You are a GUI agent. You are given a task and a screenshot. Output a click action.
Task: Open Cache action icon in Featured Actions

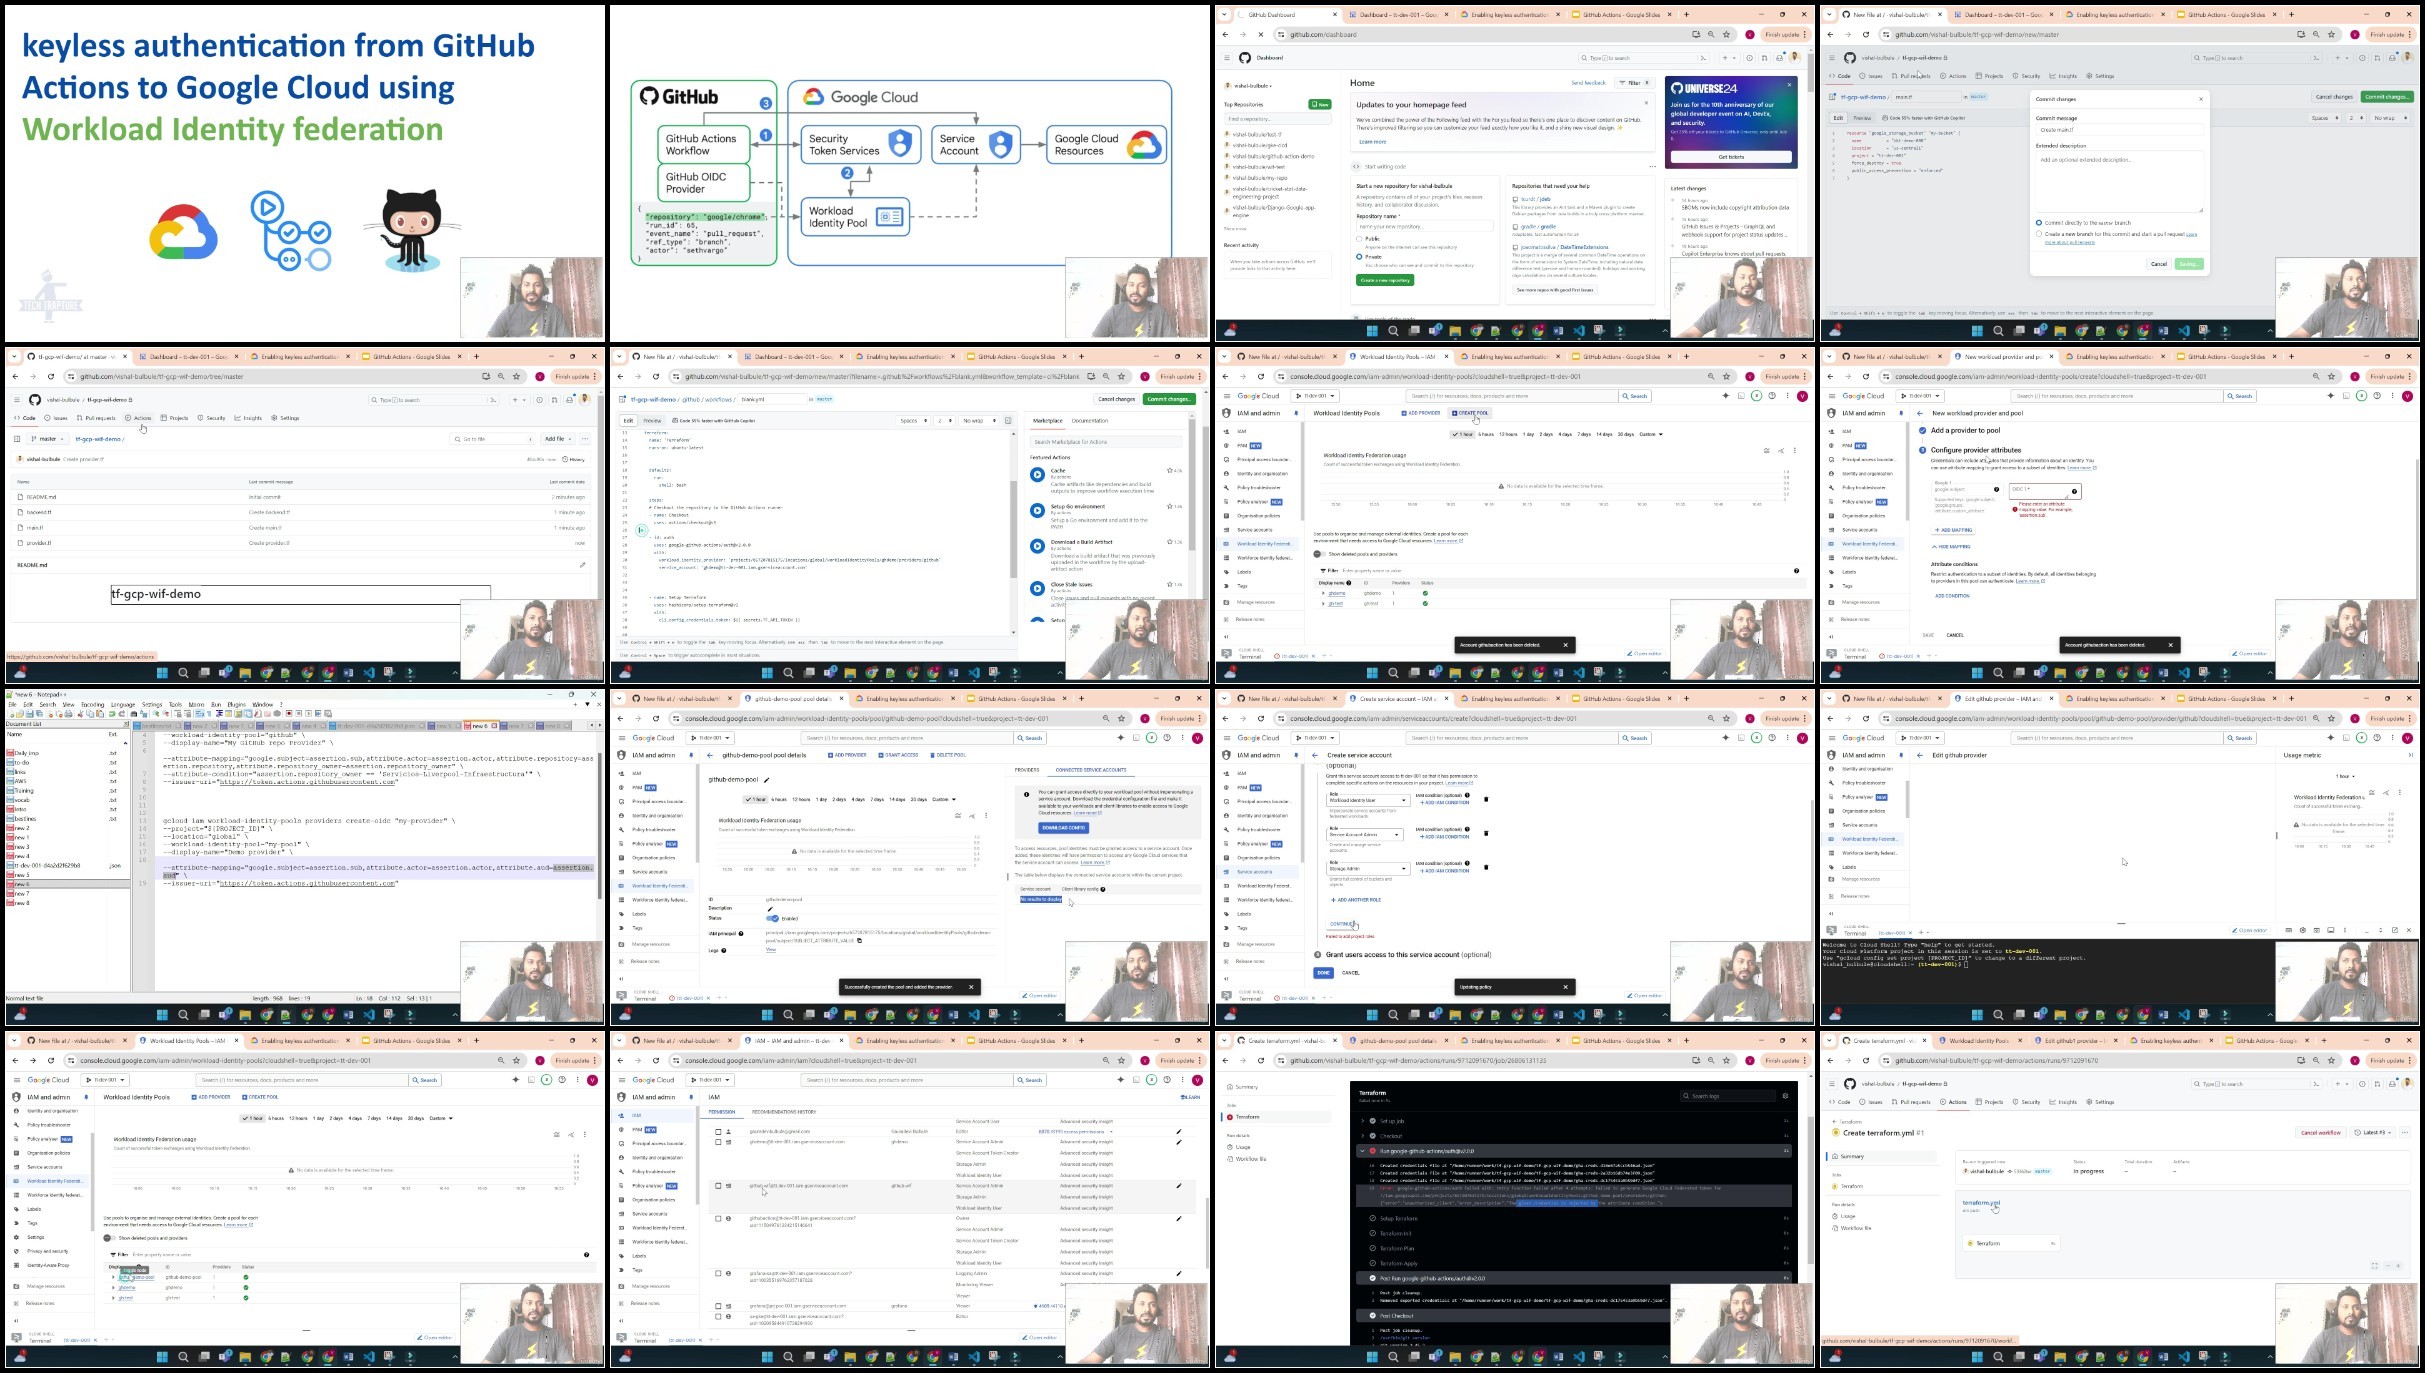[1037, 475]
